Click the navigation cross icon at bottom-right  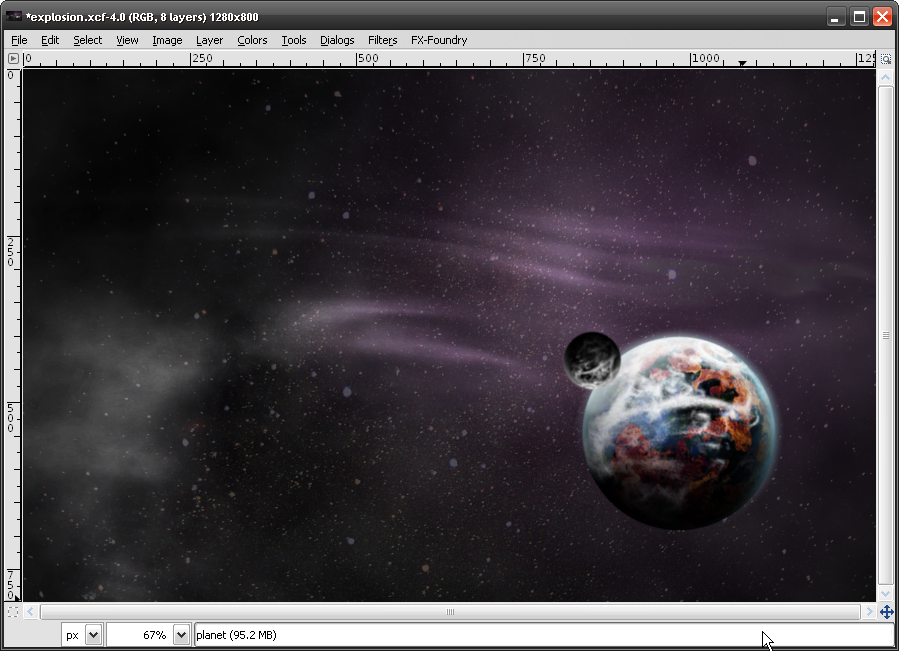pos(886,612)
